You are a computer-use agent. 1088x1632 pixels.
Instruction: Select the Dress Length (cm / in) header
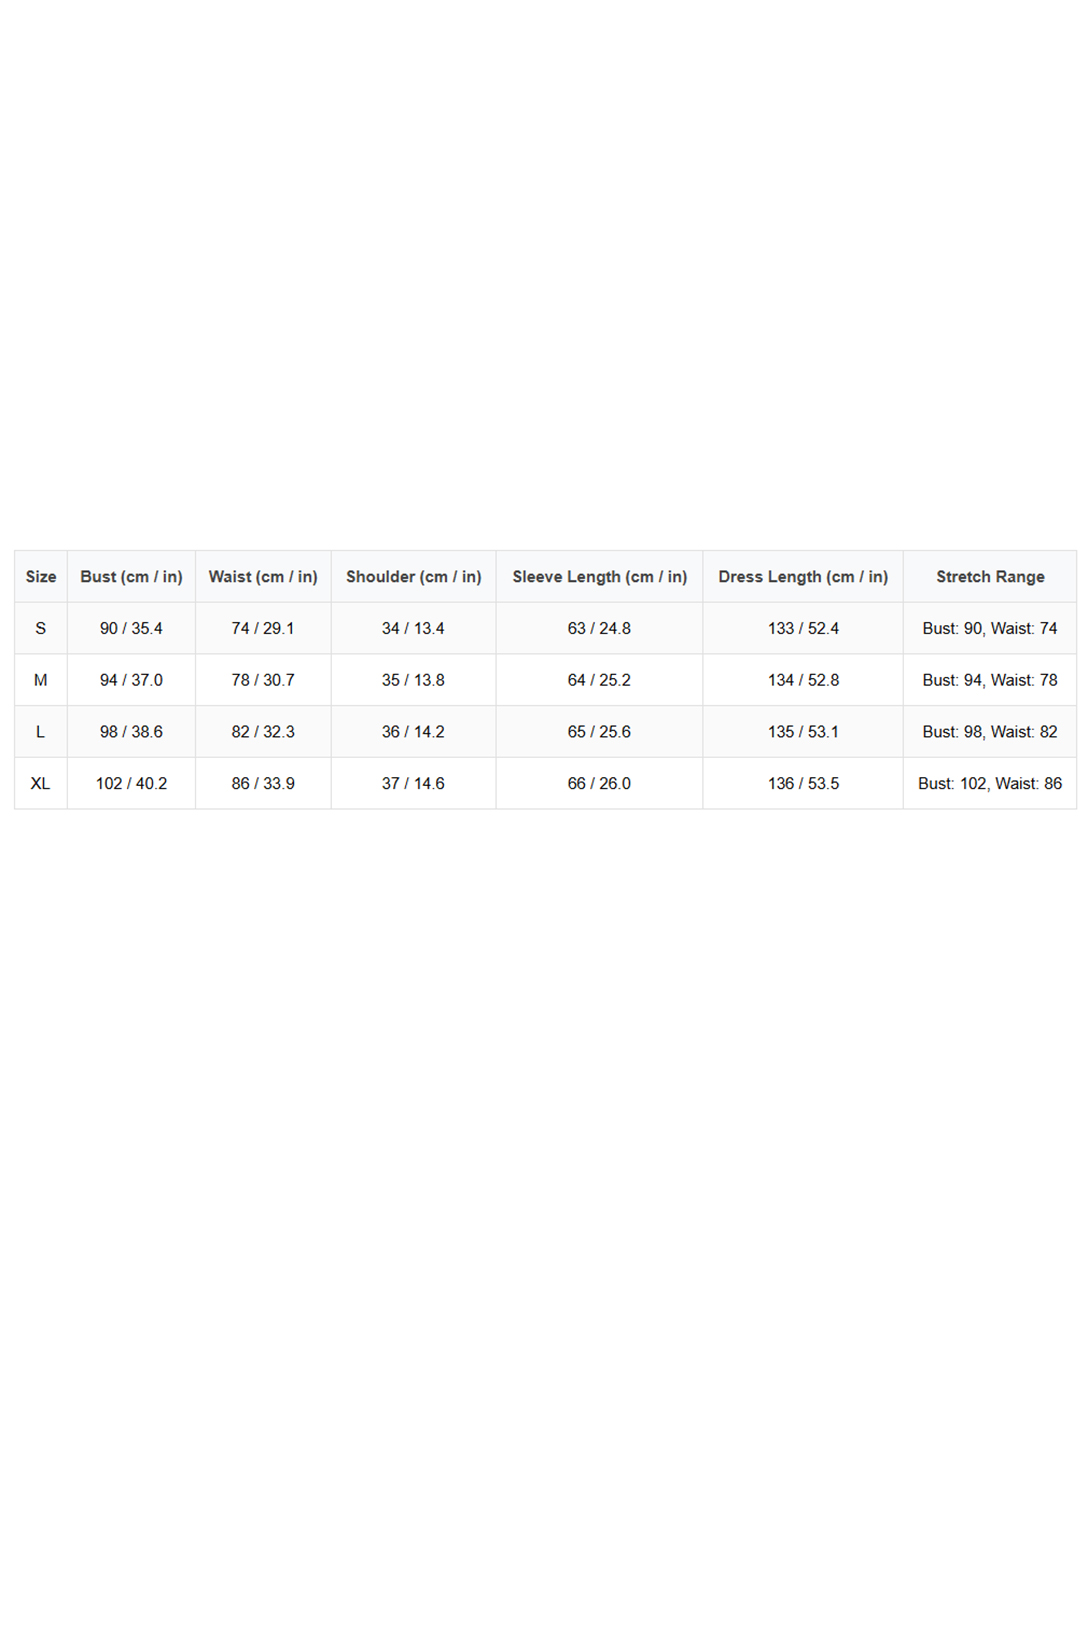click(x=803, y=577)
